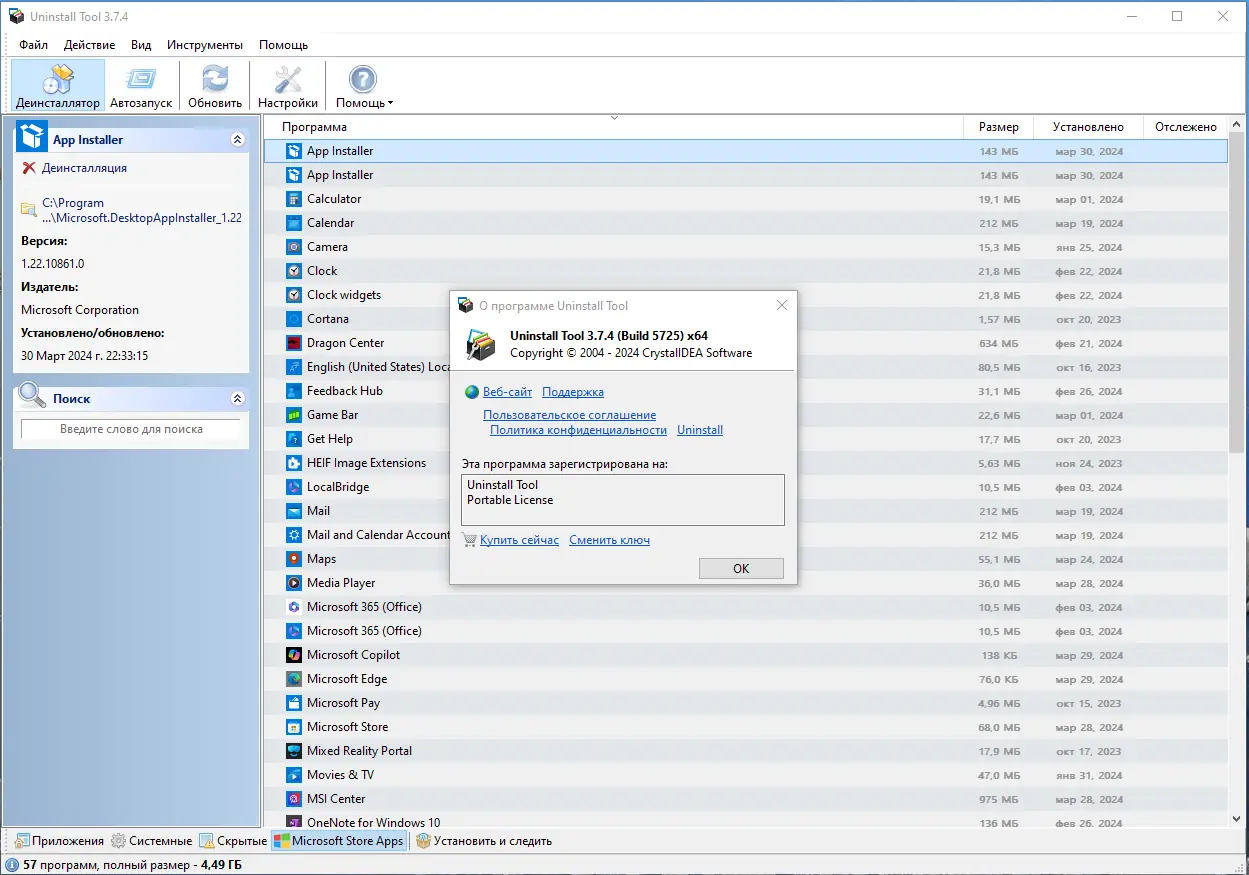Click the Game Bar app icon
The width and height of the screenshot is (1249, 875).
(293, 415)
